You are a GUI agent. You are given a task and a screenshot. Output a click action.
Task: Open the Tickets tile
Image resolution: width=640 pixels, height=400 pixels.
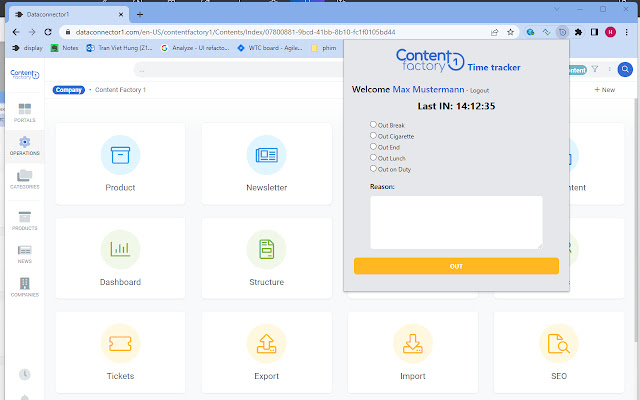tap(120, 352)
